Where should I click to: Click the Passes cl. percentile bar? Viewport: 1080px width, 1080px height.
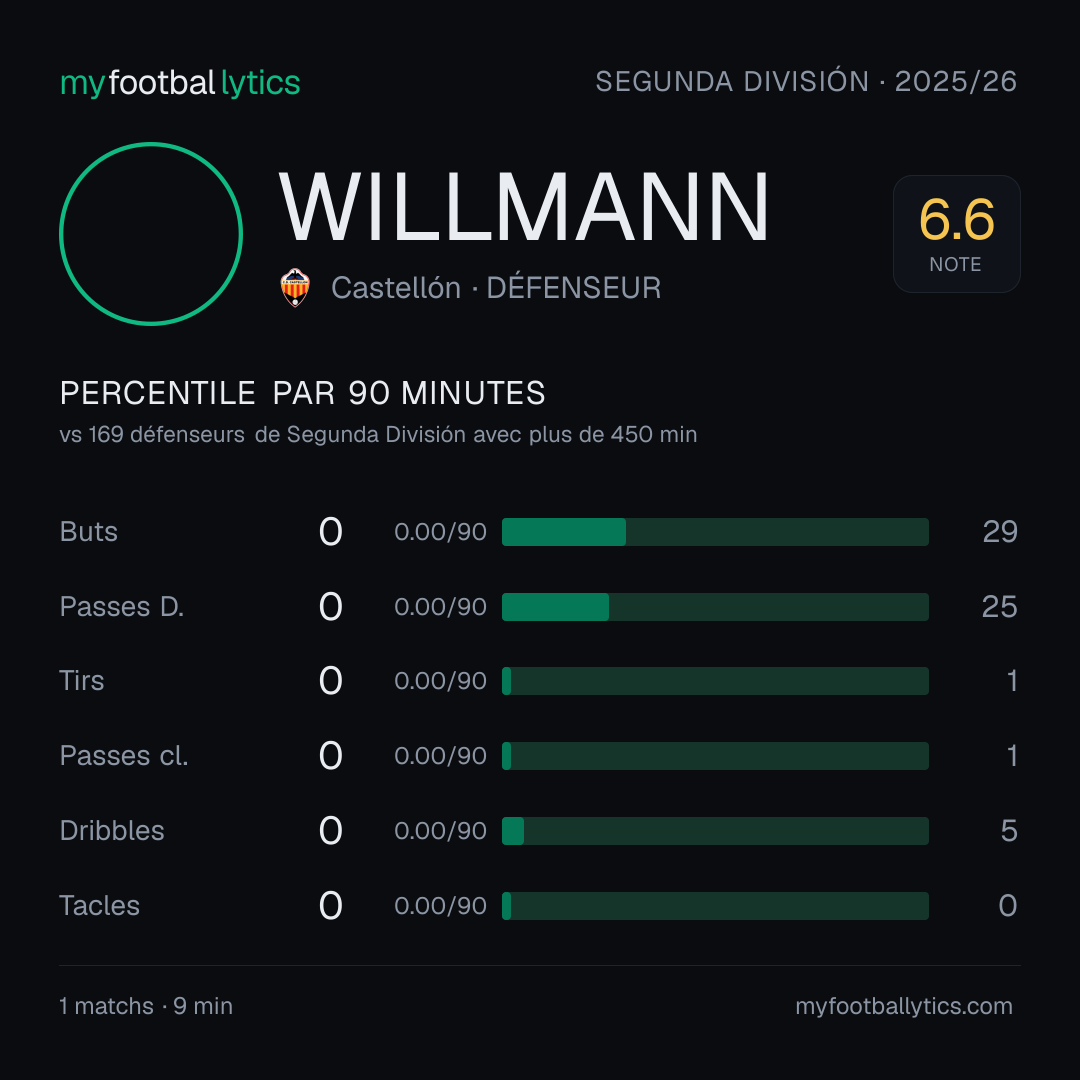click(715, 756)
